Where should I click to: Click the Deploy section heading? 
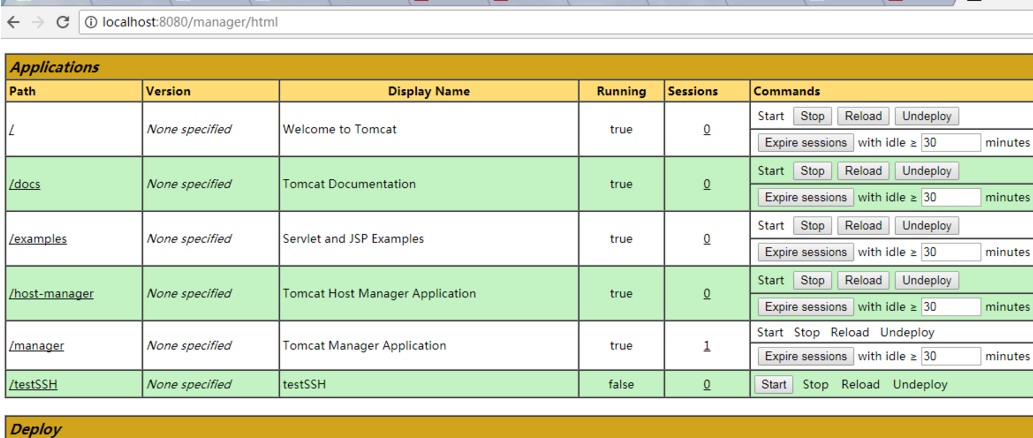click(36, 429)
